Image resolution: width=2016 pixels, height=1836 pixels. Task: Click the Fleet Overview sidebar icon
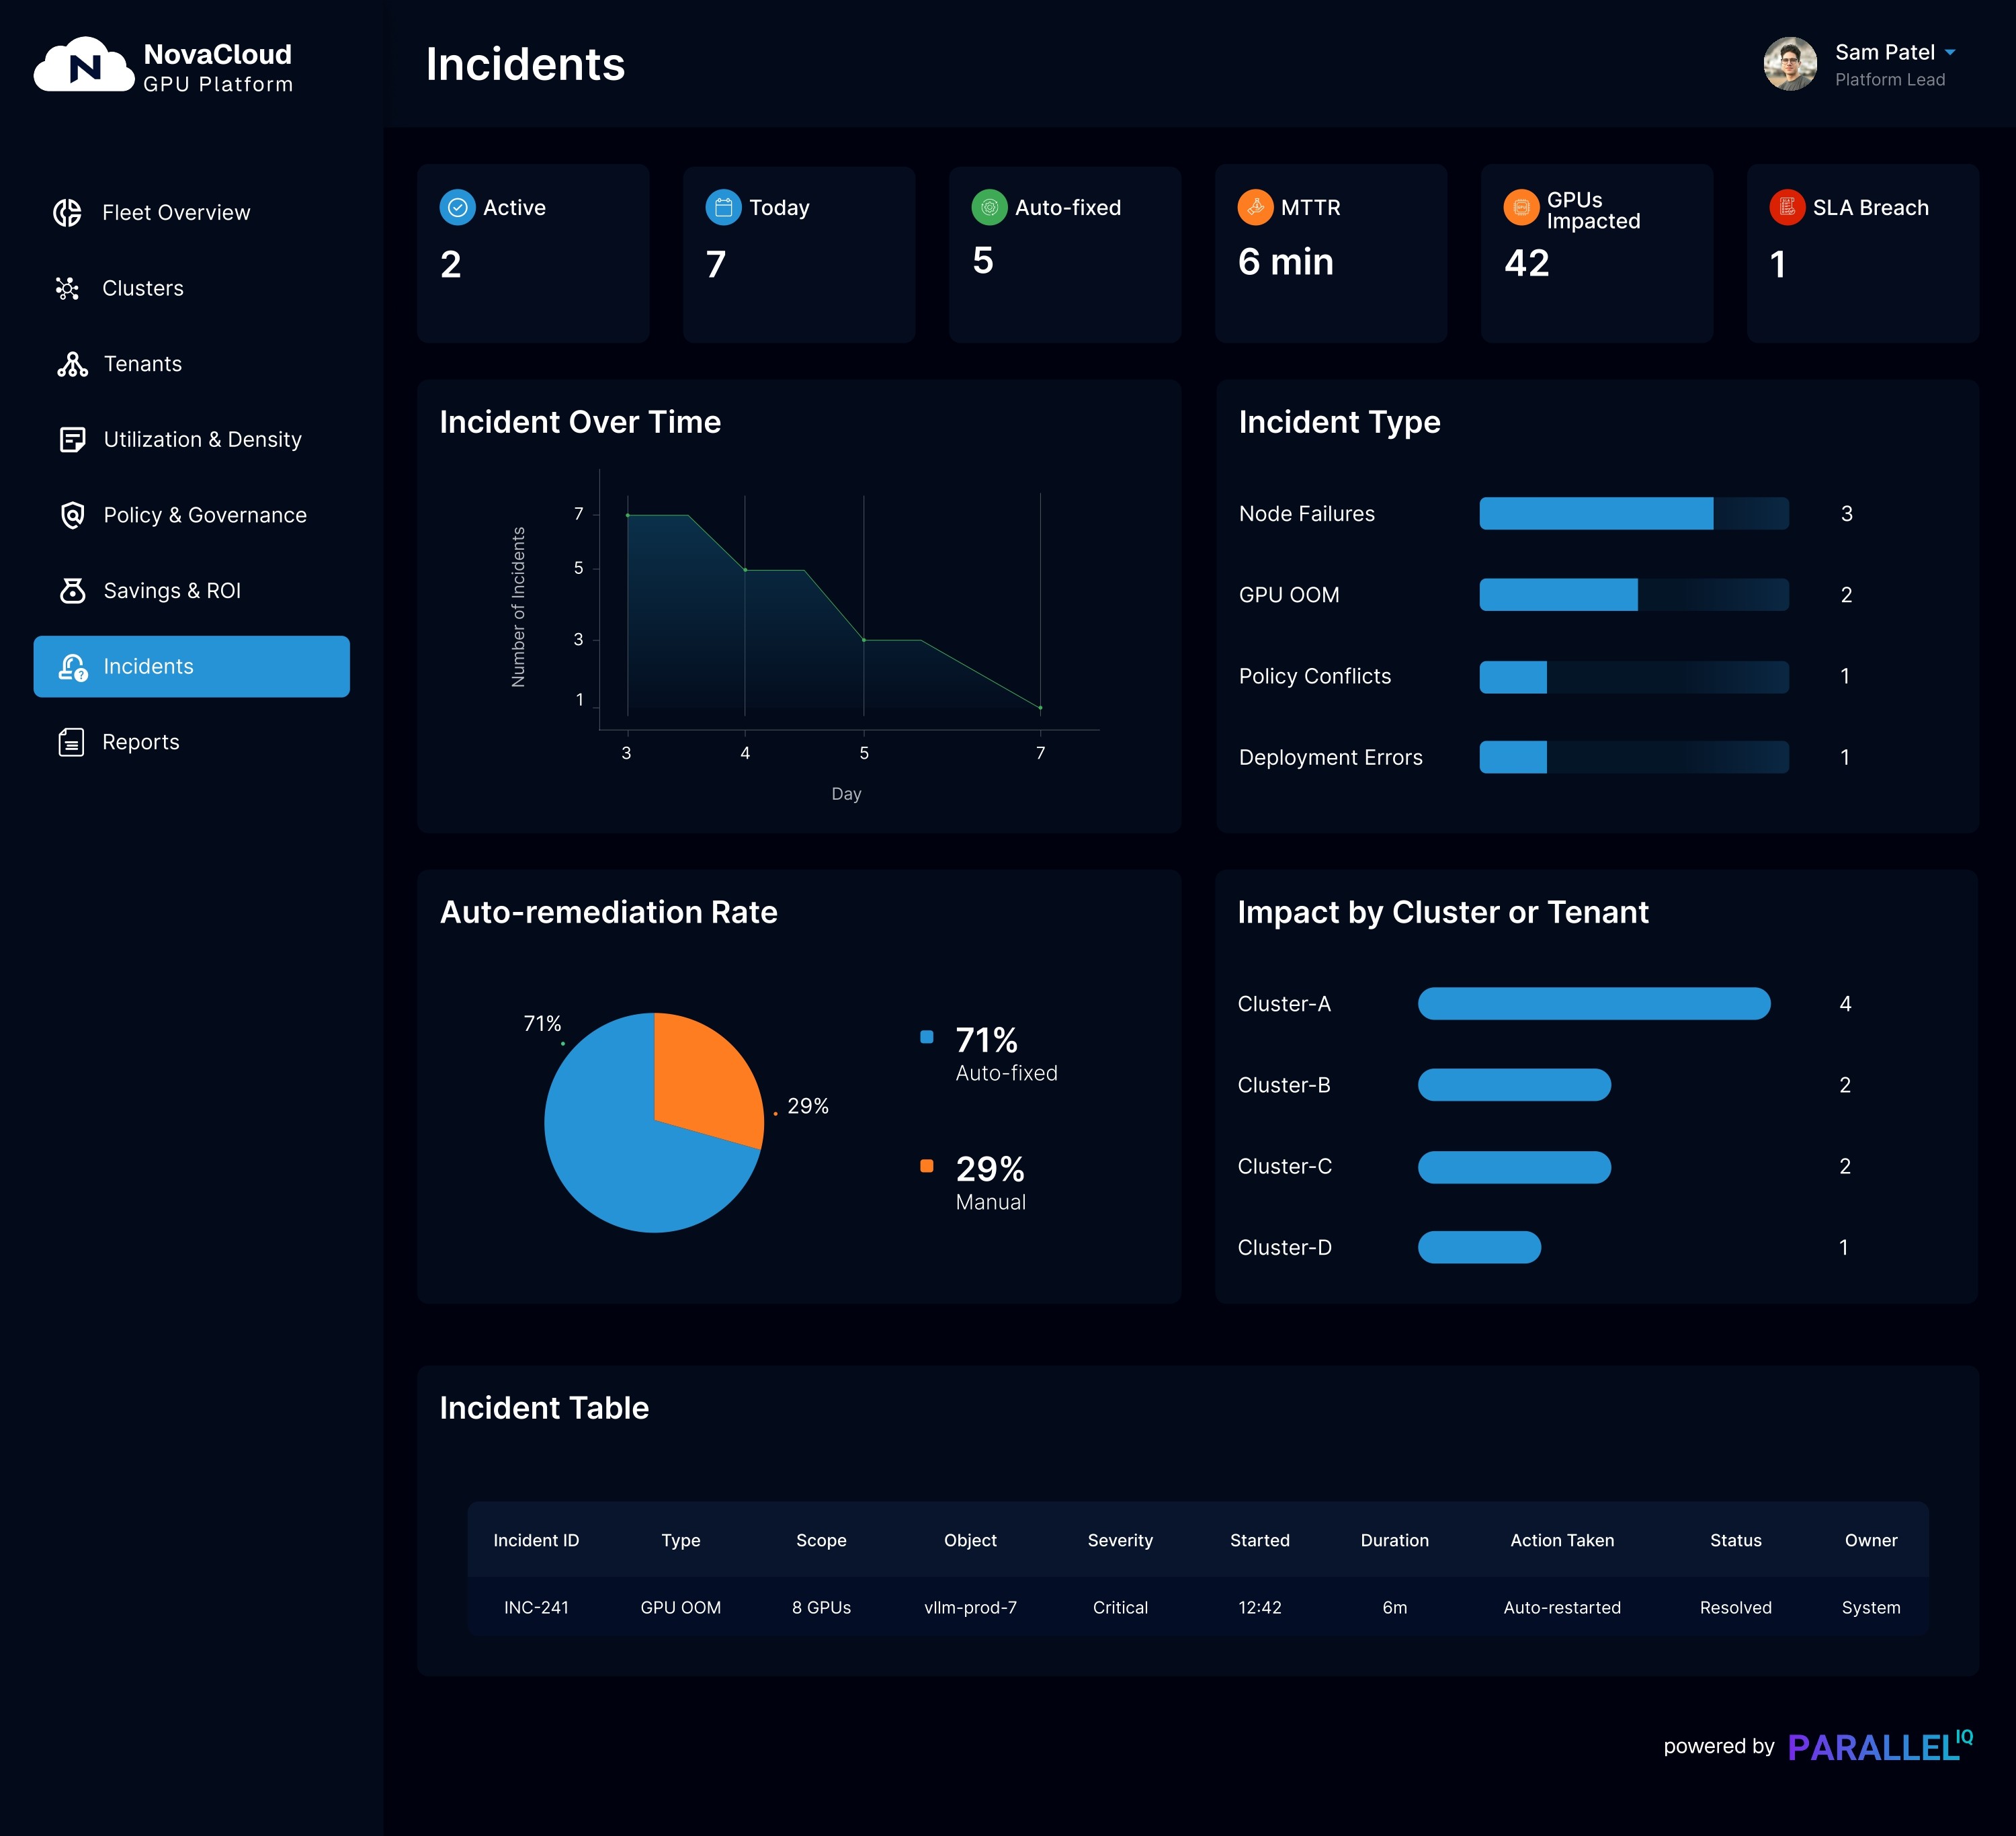pyautogui.click(x=68, y=213)
